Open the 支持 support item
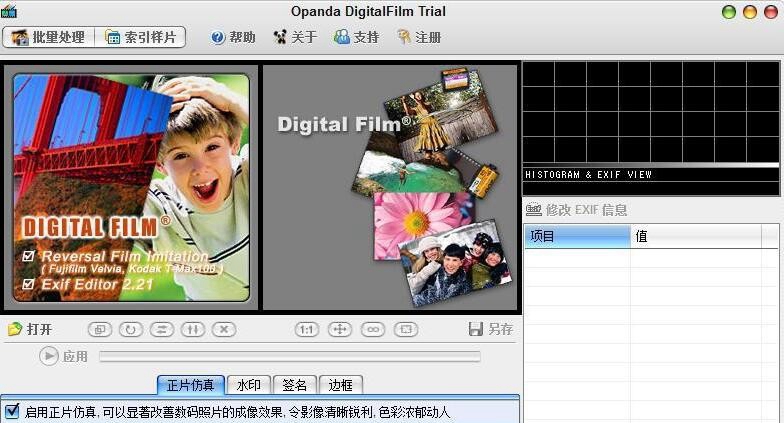This screenshot has height=423, width=784. (356, 37)
